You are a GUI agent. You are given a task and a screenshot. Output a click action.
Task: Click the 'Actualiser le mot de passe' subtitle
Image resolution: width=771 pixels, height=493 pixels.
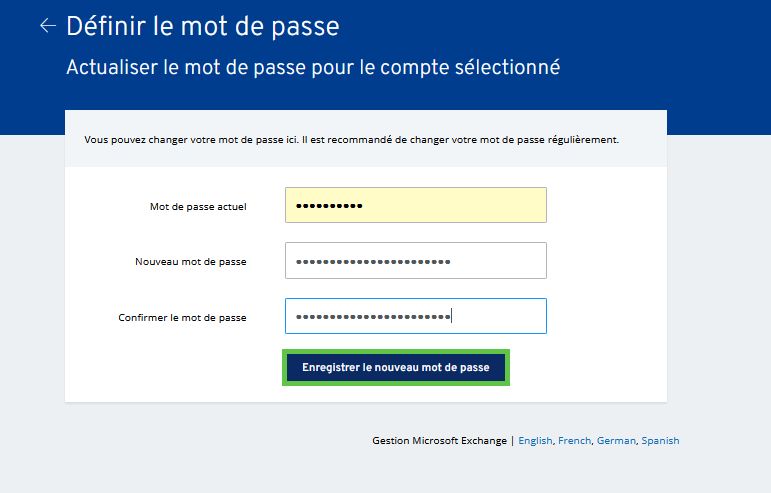(x=313, y=68)
